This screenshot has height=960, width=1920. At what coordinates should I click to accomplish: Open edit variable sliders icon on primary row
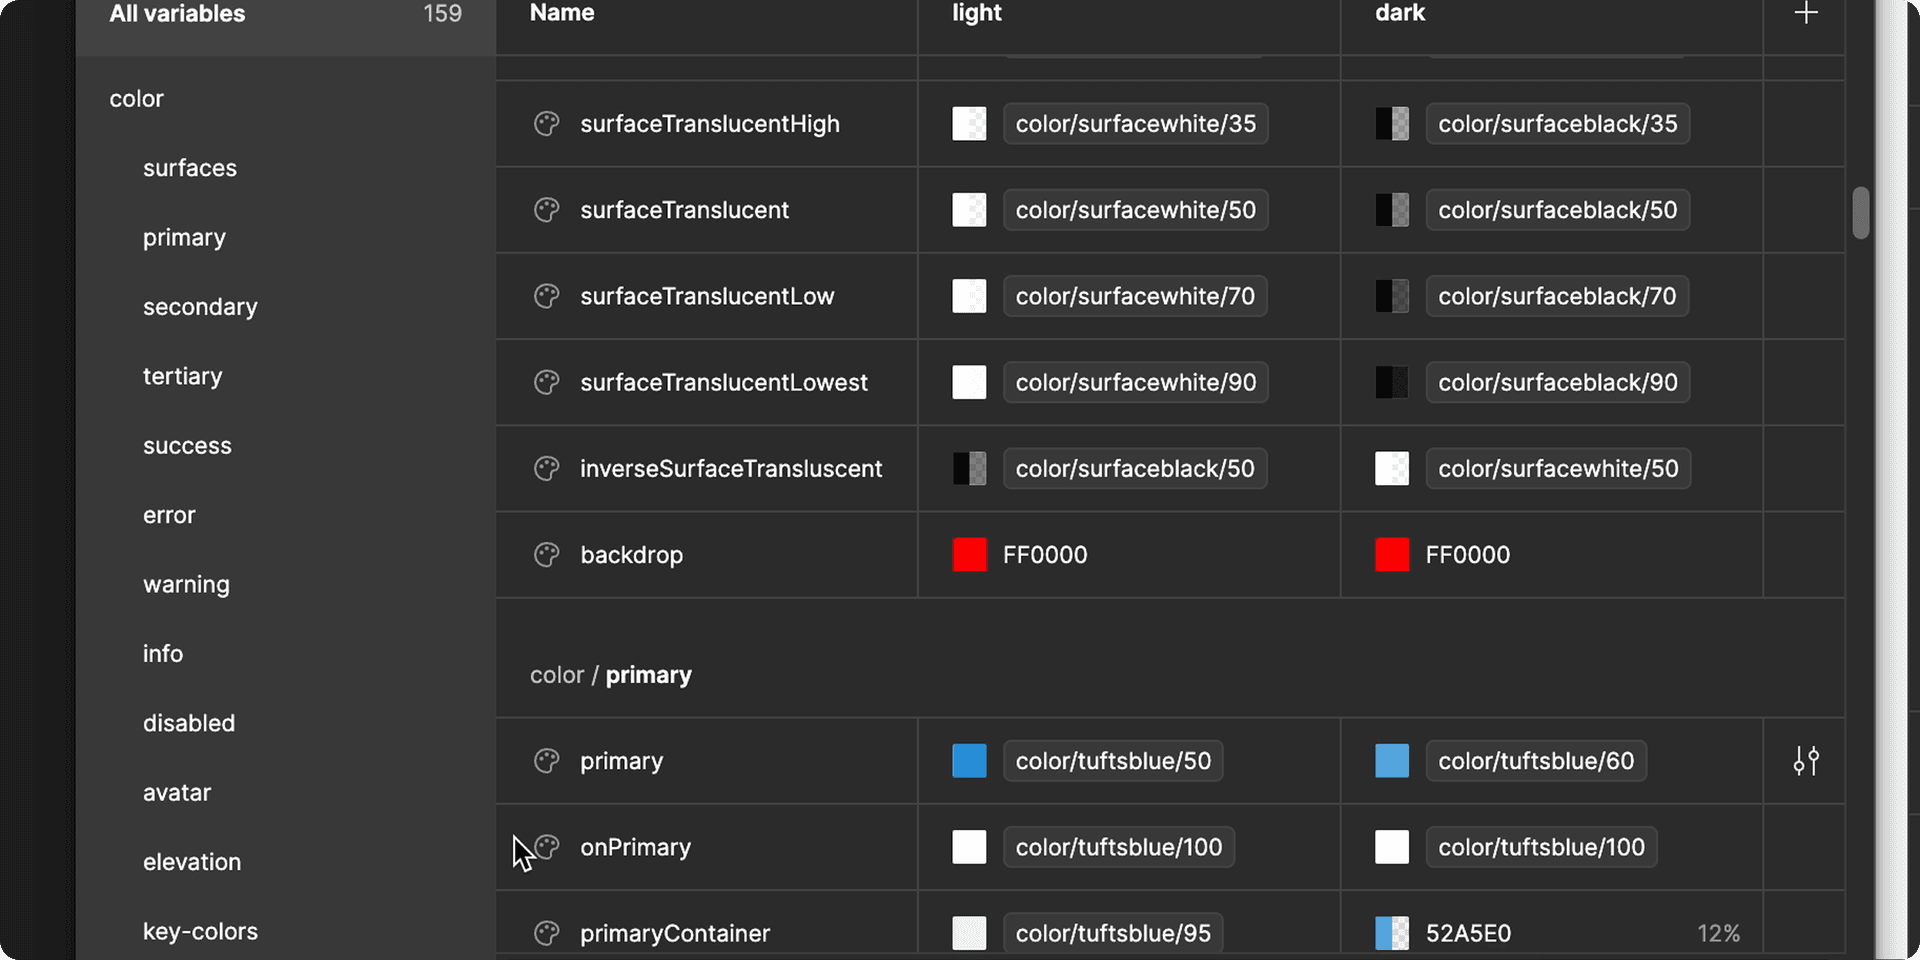point(1805,761)
